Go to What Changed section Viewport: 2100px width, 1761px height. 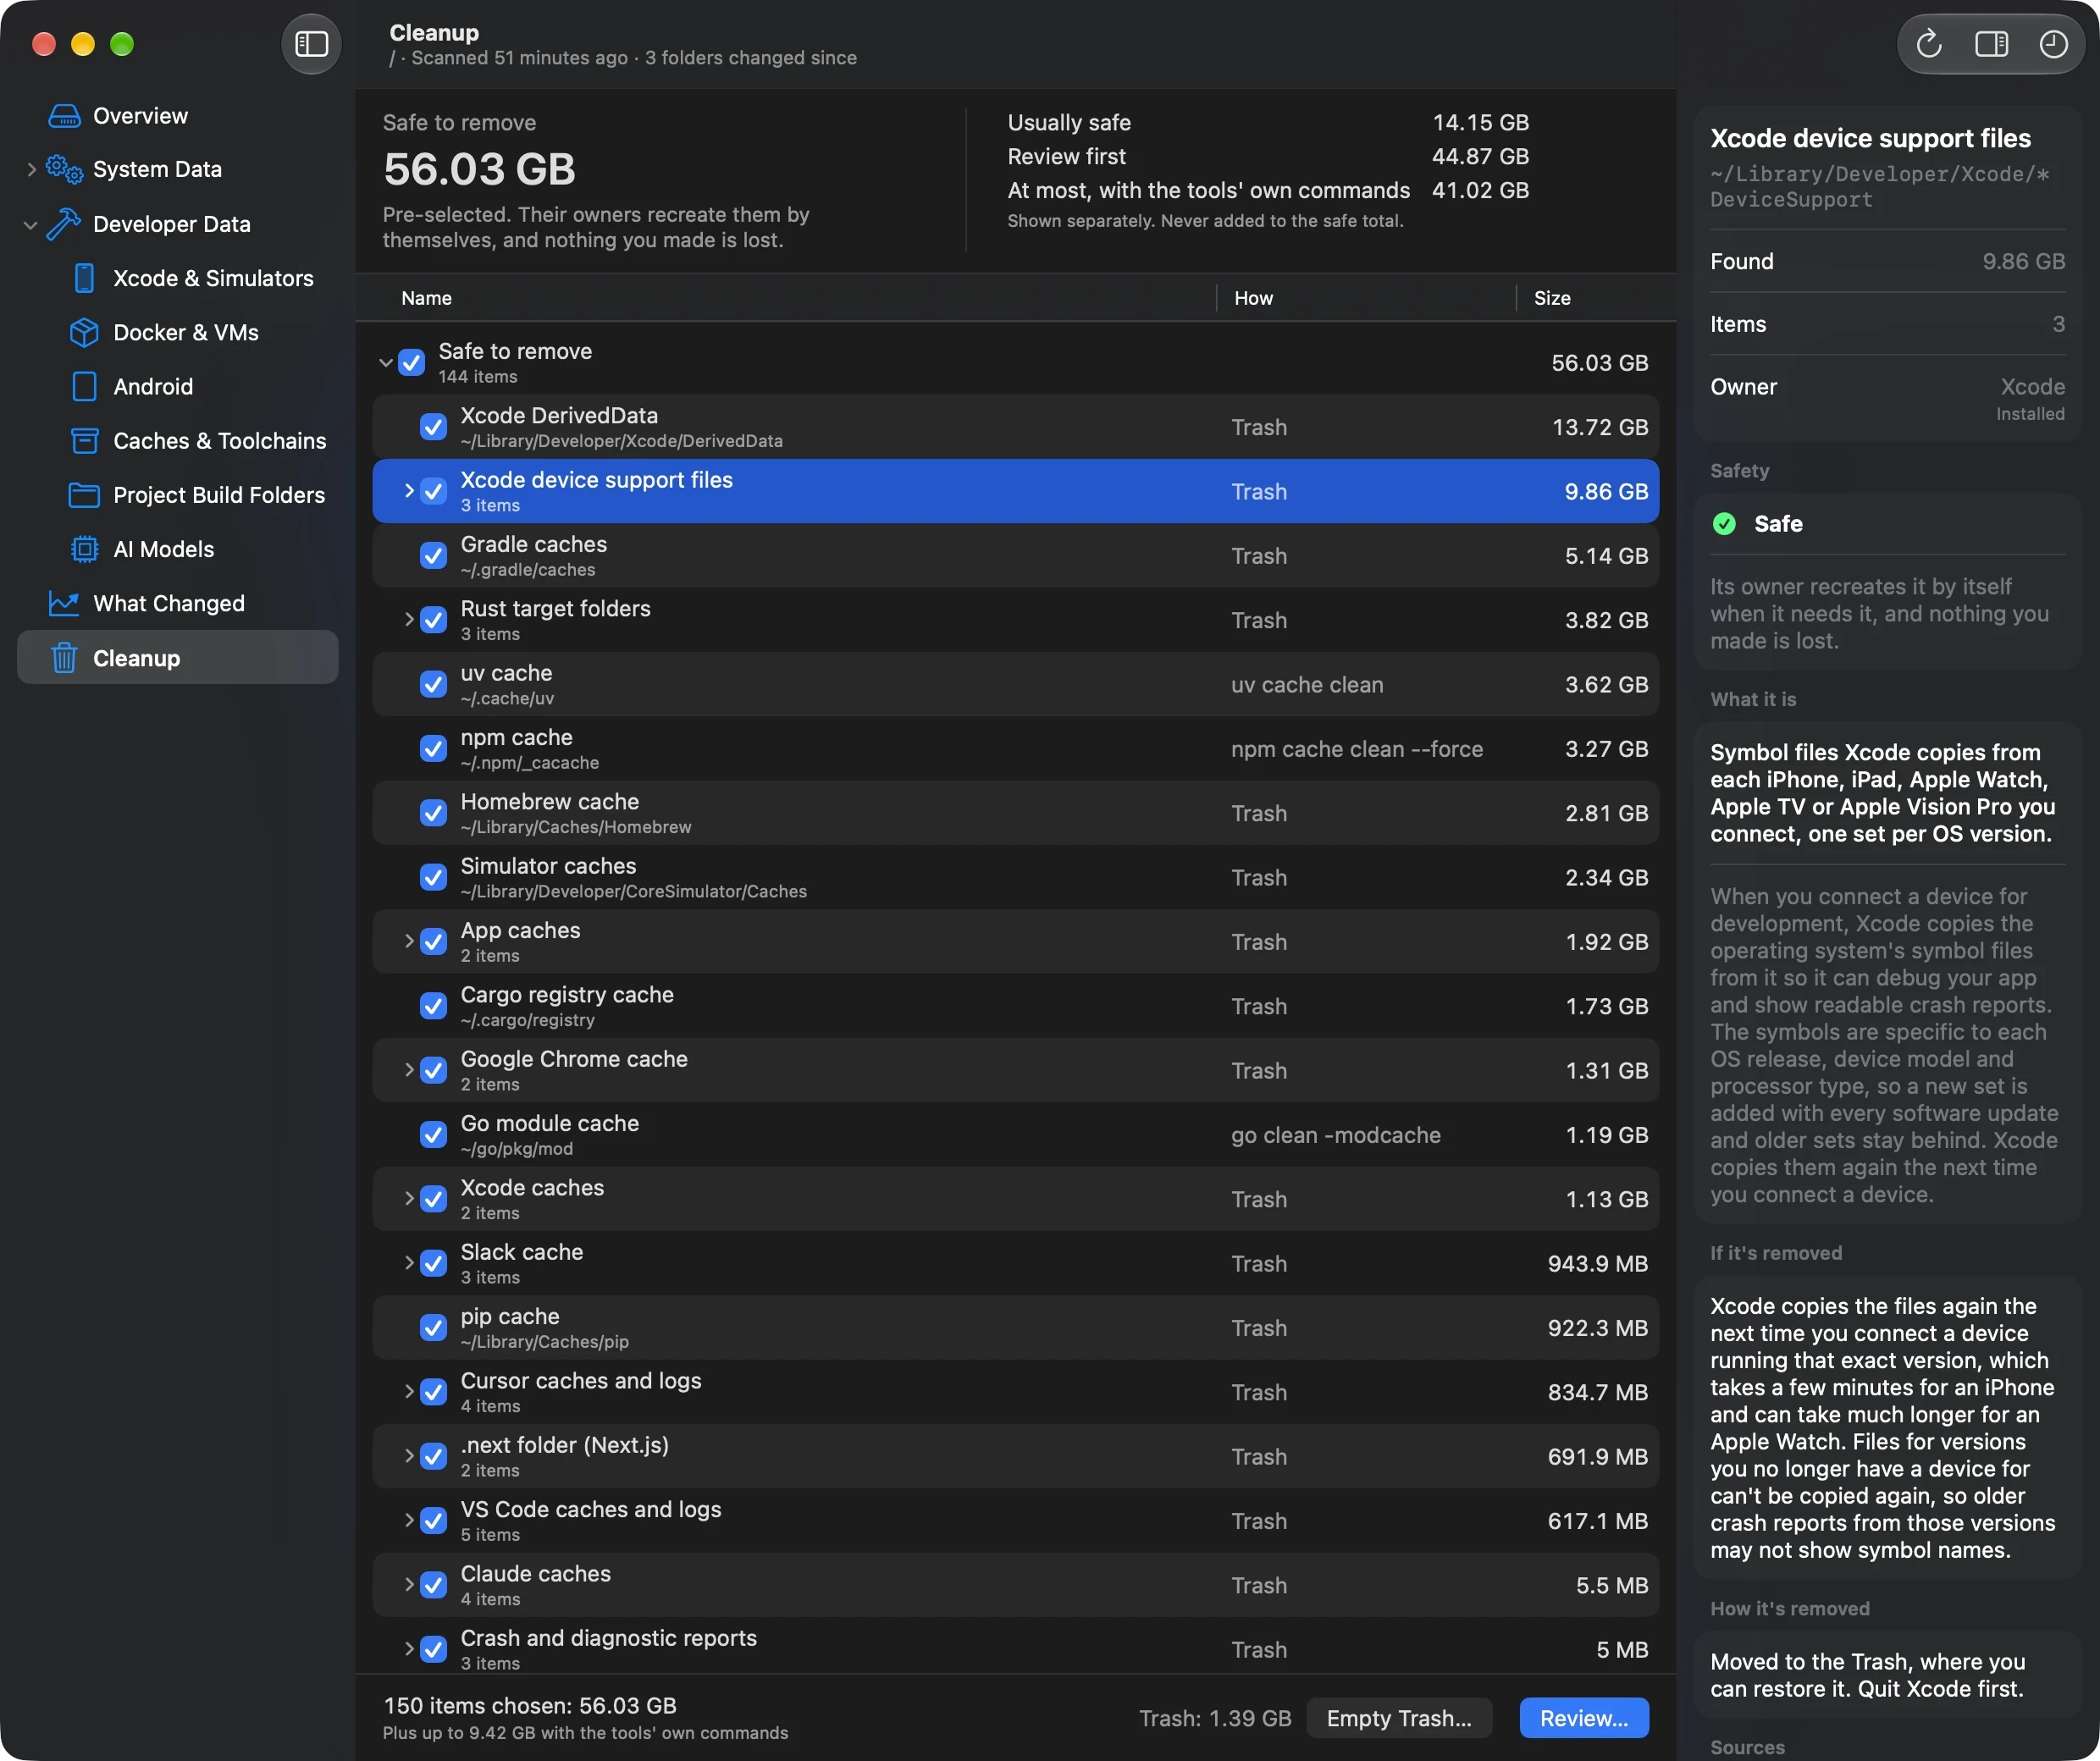coord(178,603)
